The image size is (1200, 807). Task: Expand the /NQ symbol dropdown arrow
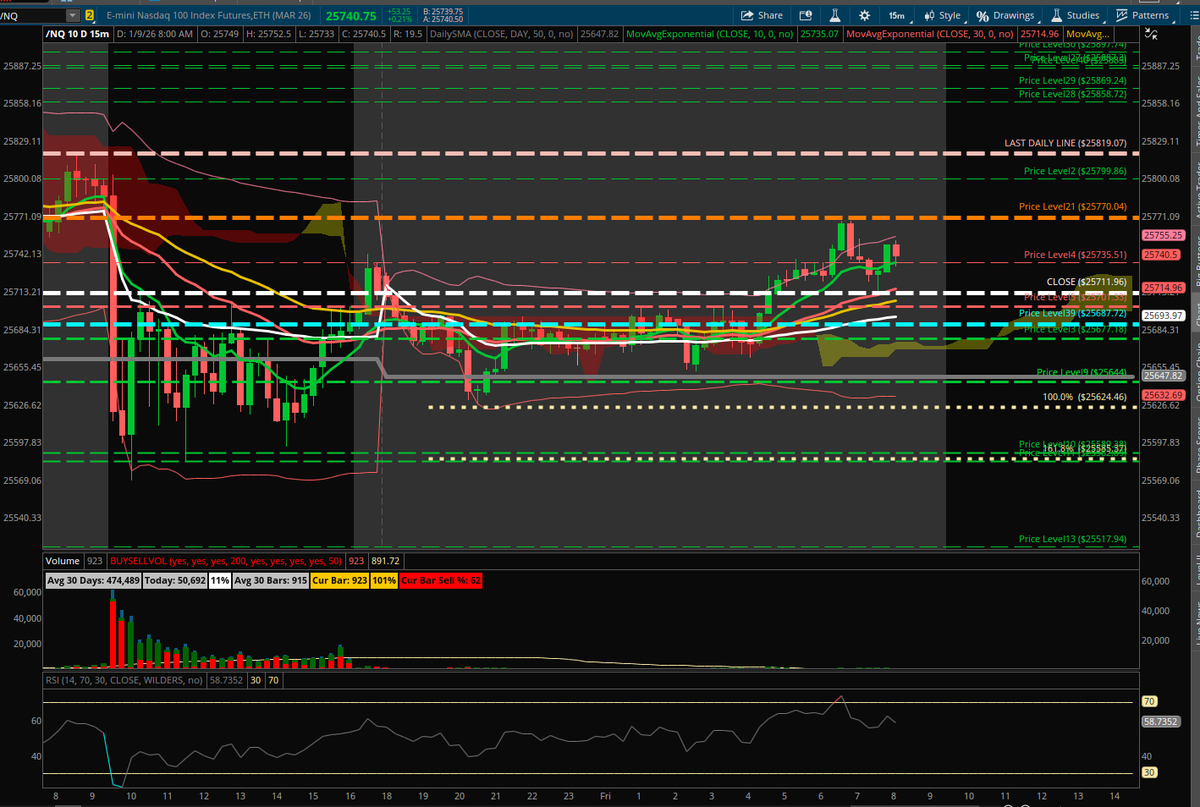[x=71, y=15]
